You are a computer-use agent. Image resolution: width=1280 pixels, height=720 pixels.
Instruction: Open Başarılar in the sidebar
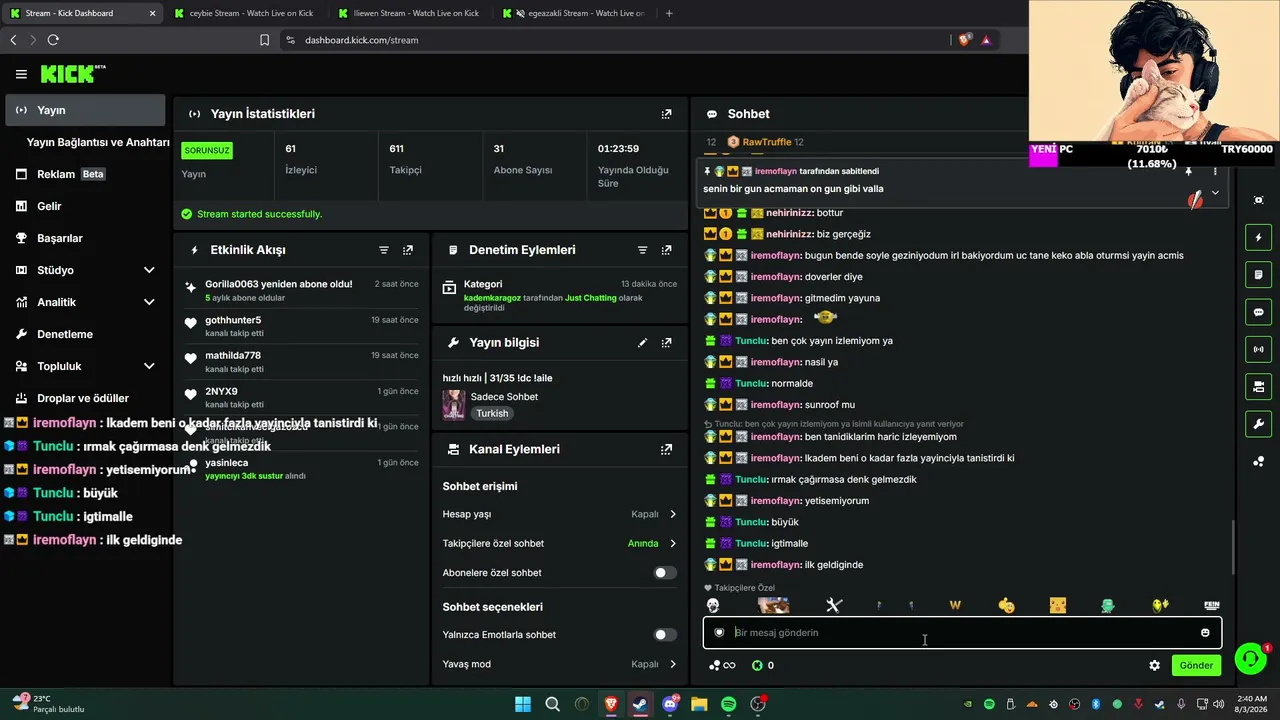coord(85,238)
